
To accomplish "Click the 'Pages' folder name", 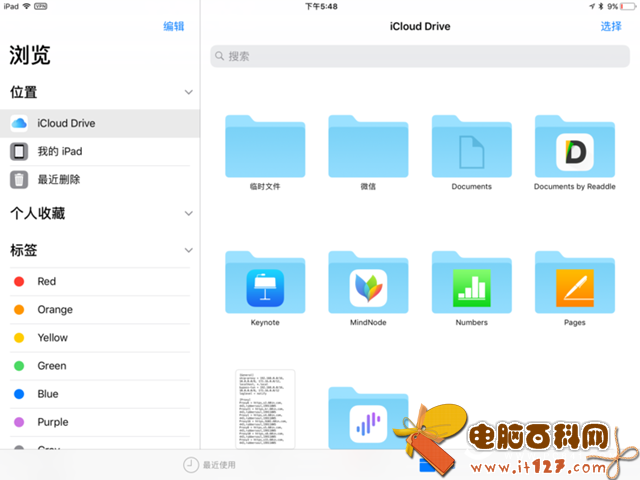I will click(x=575, y=322).
